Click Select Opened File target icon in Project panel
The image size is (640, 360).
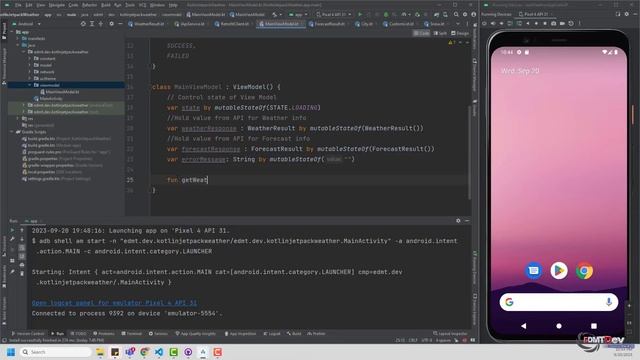[83, 24]
